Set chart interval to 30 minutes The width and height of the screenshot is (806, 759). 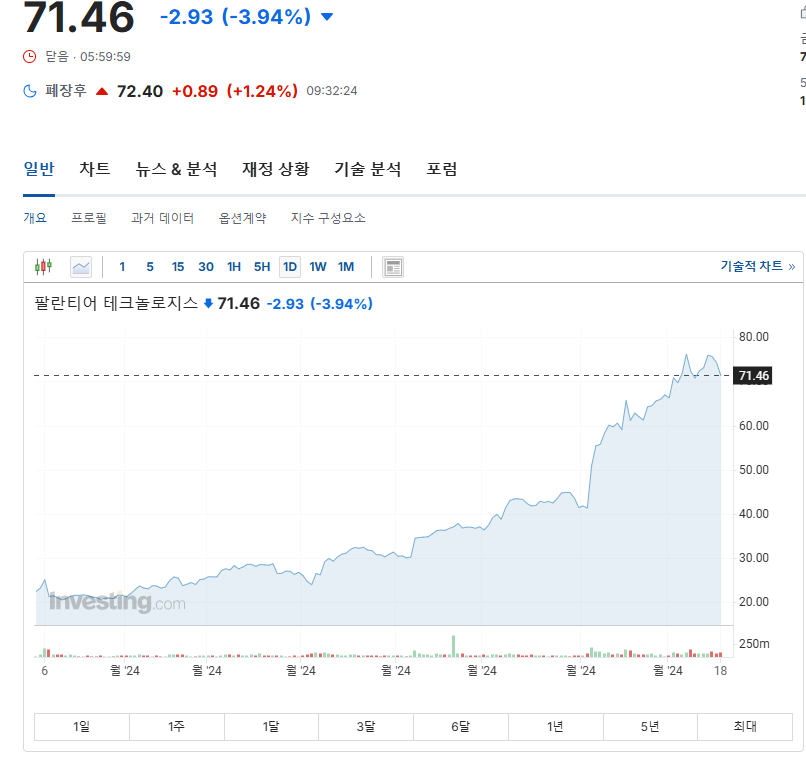[x=206, y=267]
